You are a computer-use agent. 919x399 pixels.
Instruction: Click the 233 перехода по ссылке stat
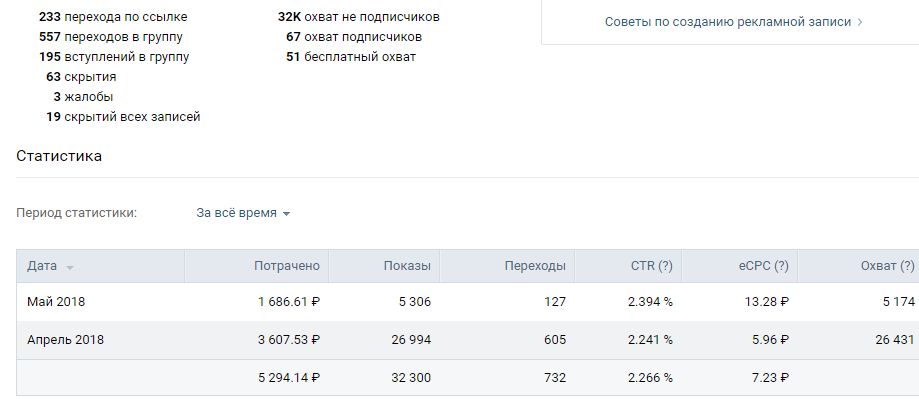pyautogui.click(x=113, y=17)
